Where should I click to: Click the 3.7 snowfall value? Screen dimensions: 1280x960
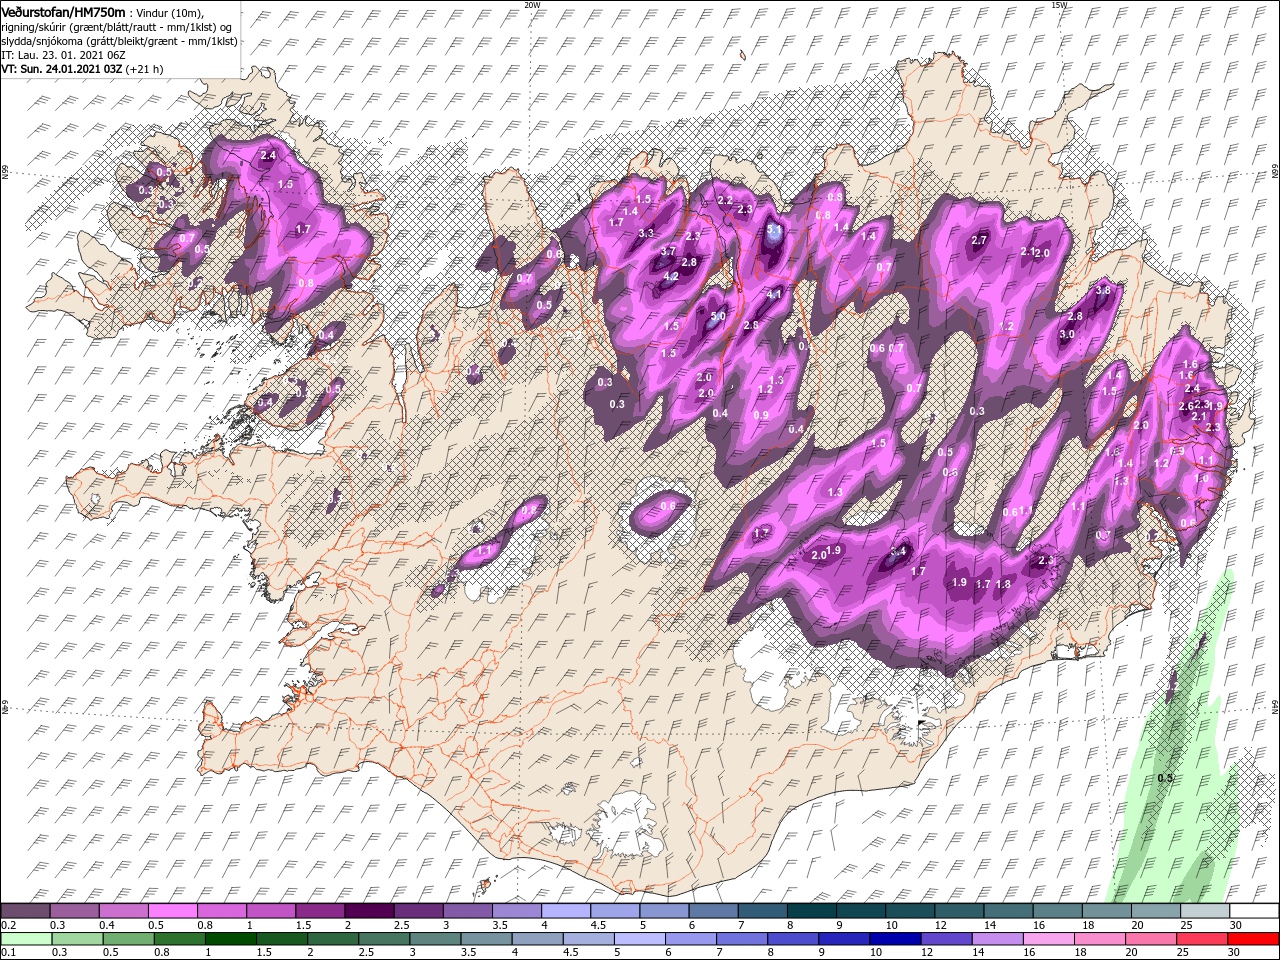(669, 250)
